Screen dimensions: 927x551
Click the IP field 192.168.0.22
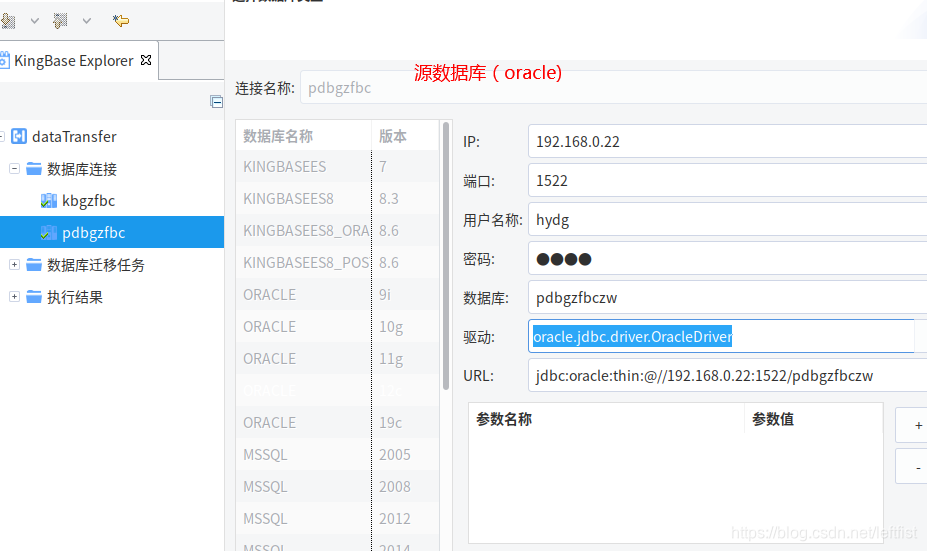[x=728, y=141]
